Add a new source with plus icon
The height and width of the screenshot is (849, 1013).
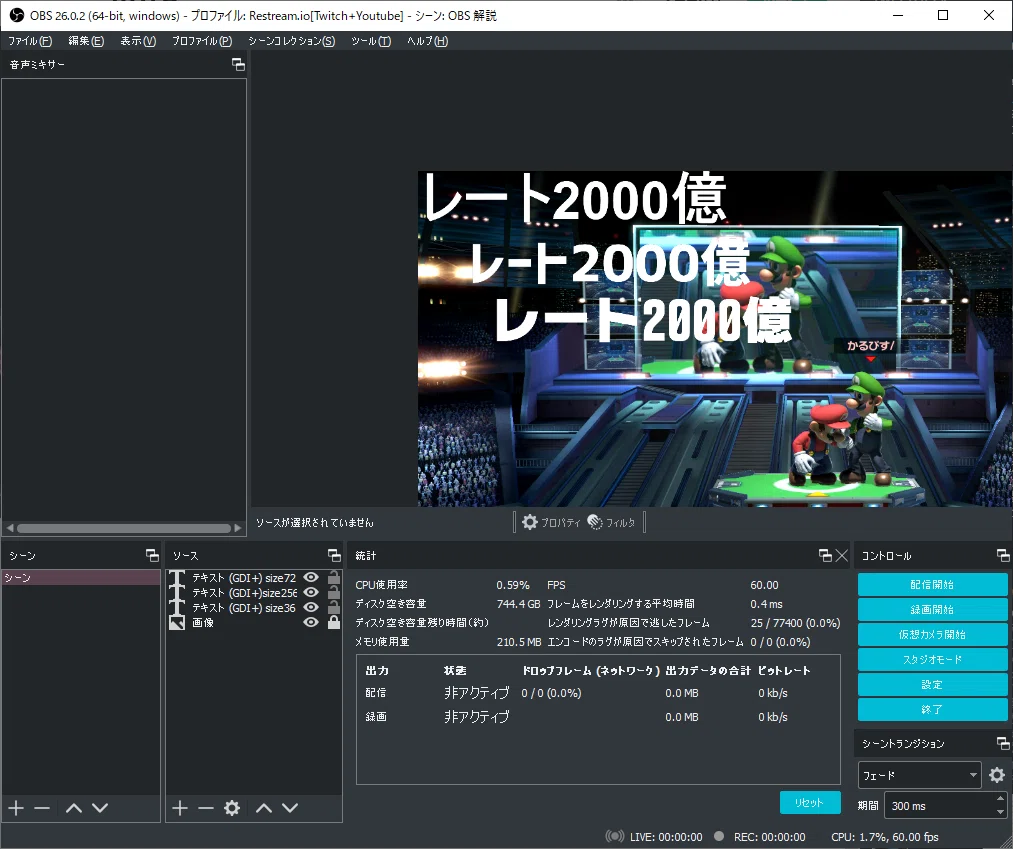tap(180, 808)
